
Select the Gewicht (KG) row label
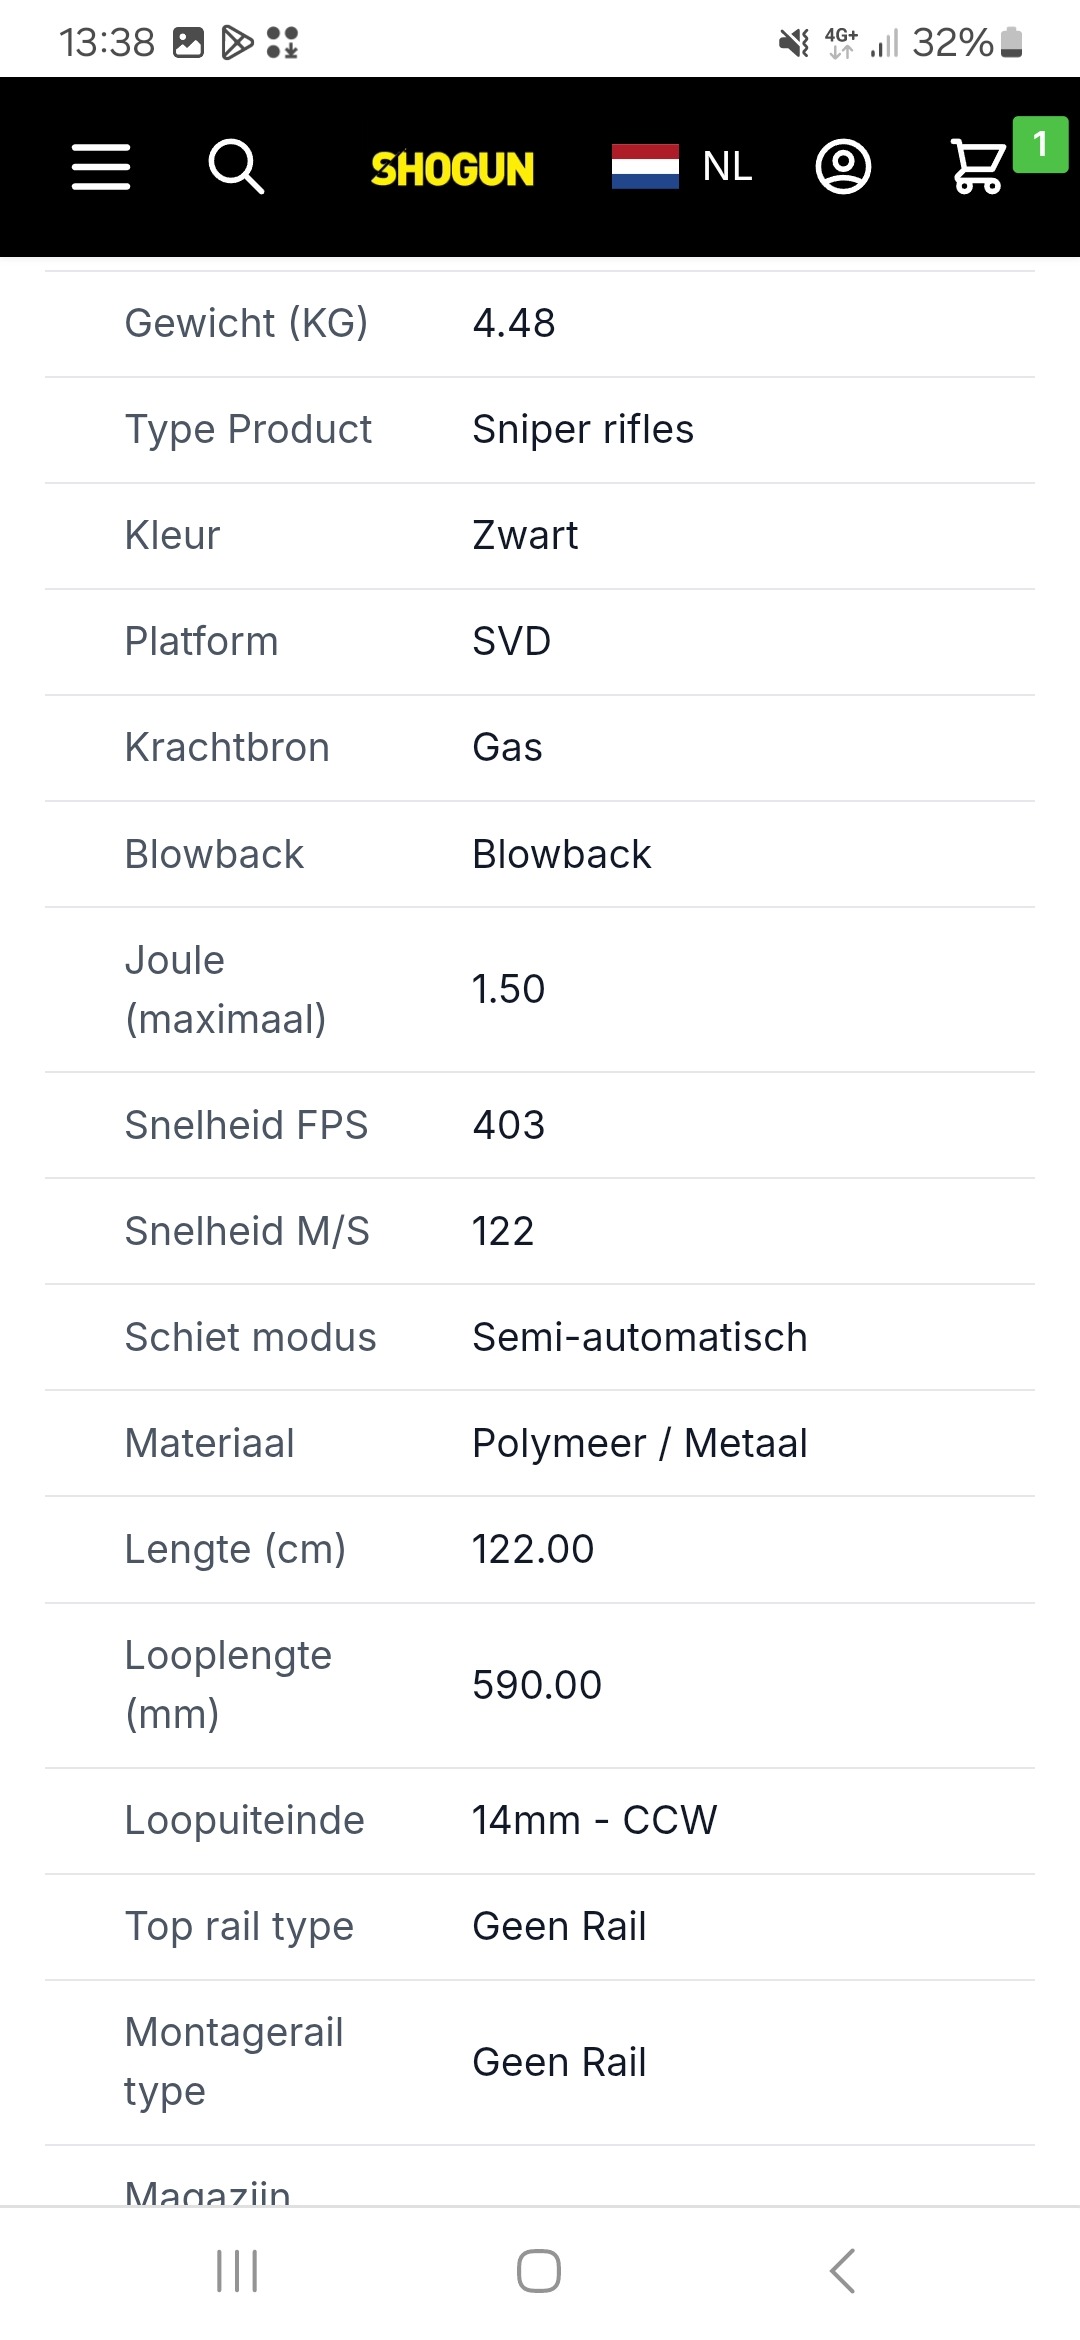click(246, 323)
